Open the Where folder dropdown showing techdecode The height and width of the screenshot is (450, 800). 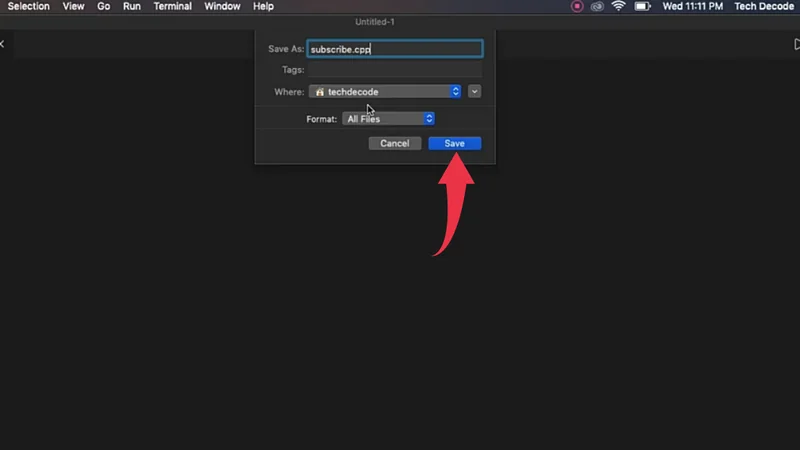(x=385, y=91)
